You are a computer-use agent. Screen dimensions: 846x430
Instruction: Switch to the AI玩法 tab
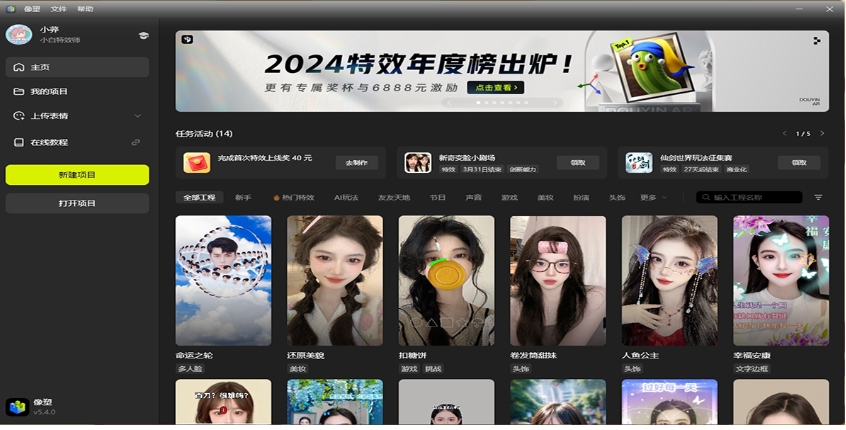tap(346, 198)
